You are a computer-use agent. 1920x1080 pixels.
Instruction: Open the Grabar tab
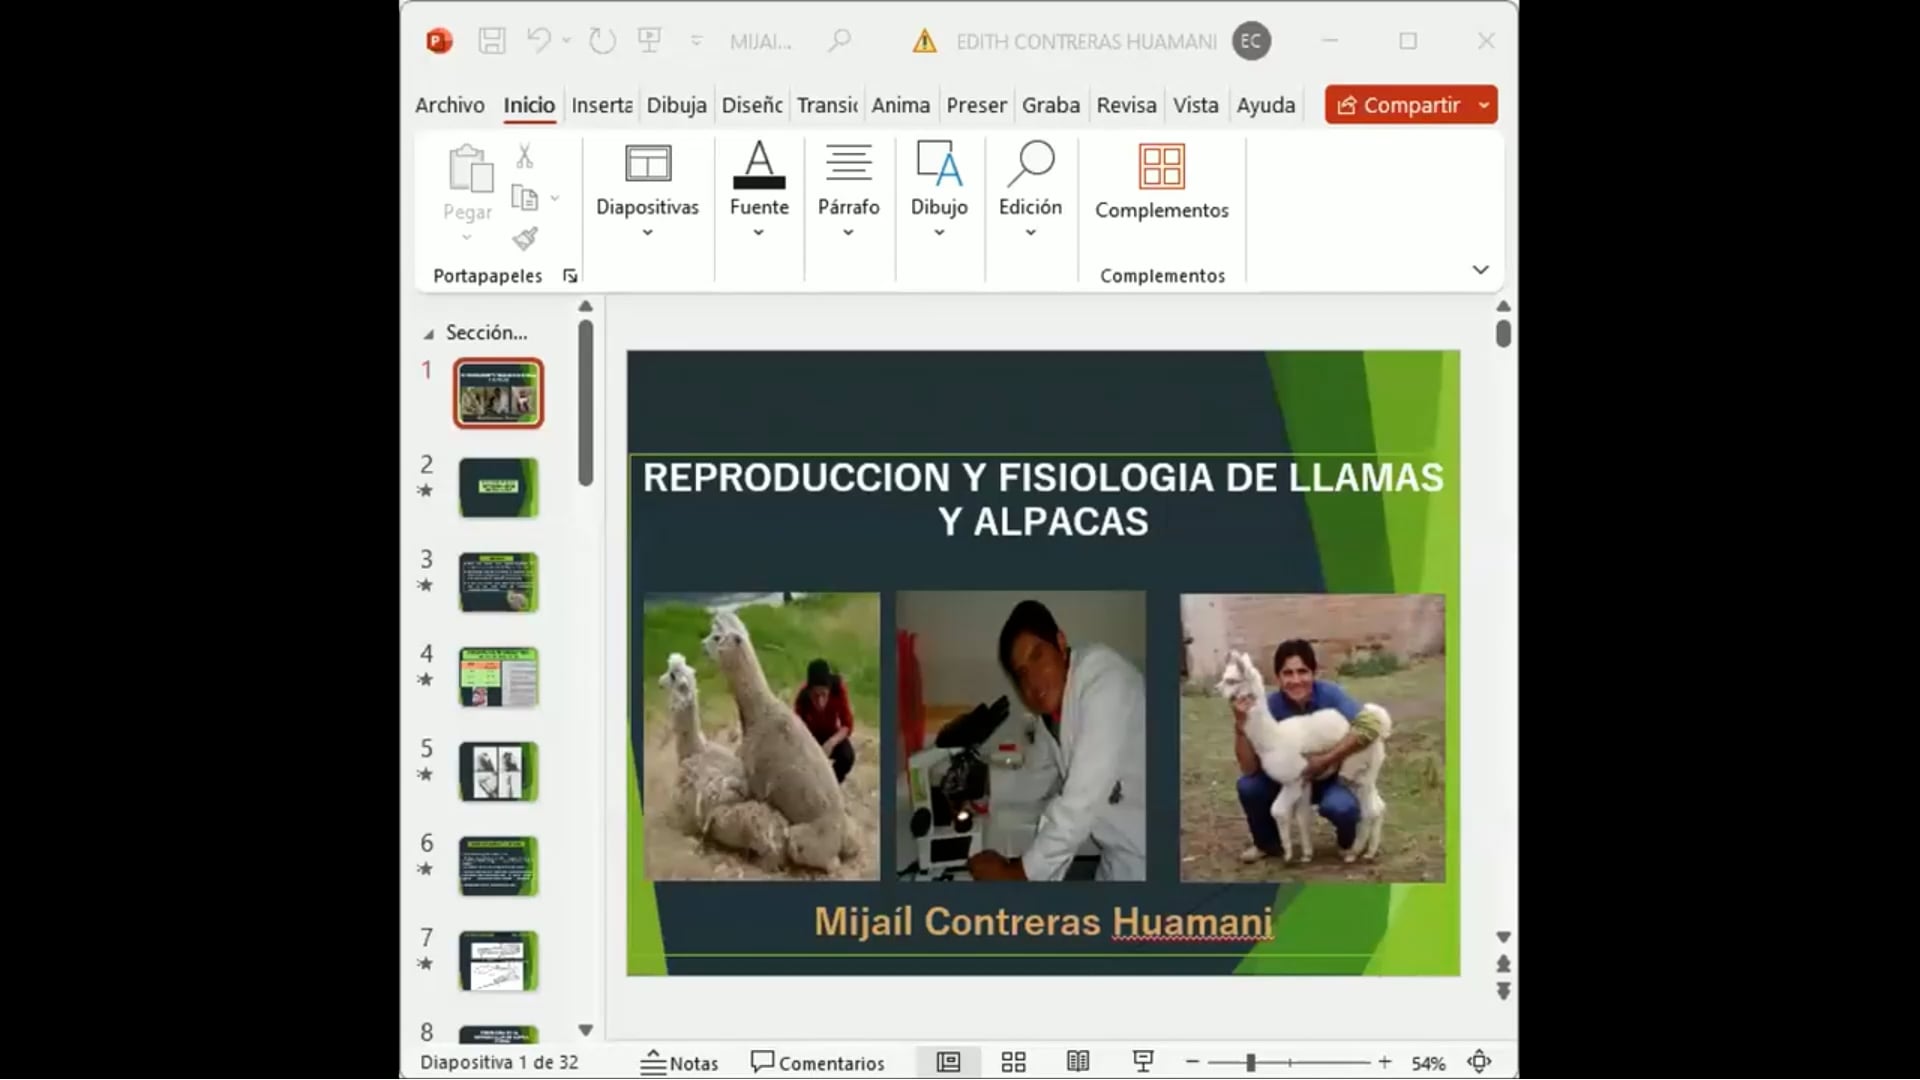click(1050, 105)
